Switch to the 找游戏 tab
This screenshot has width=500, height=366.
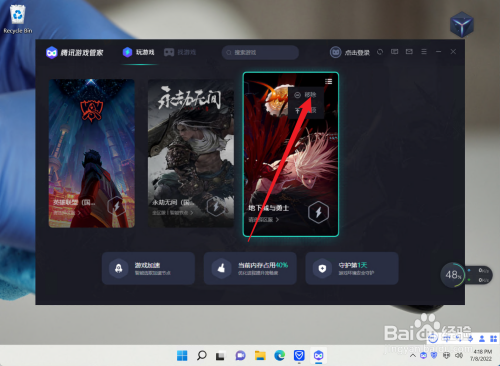tap(180, 52)
